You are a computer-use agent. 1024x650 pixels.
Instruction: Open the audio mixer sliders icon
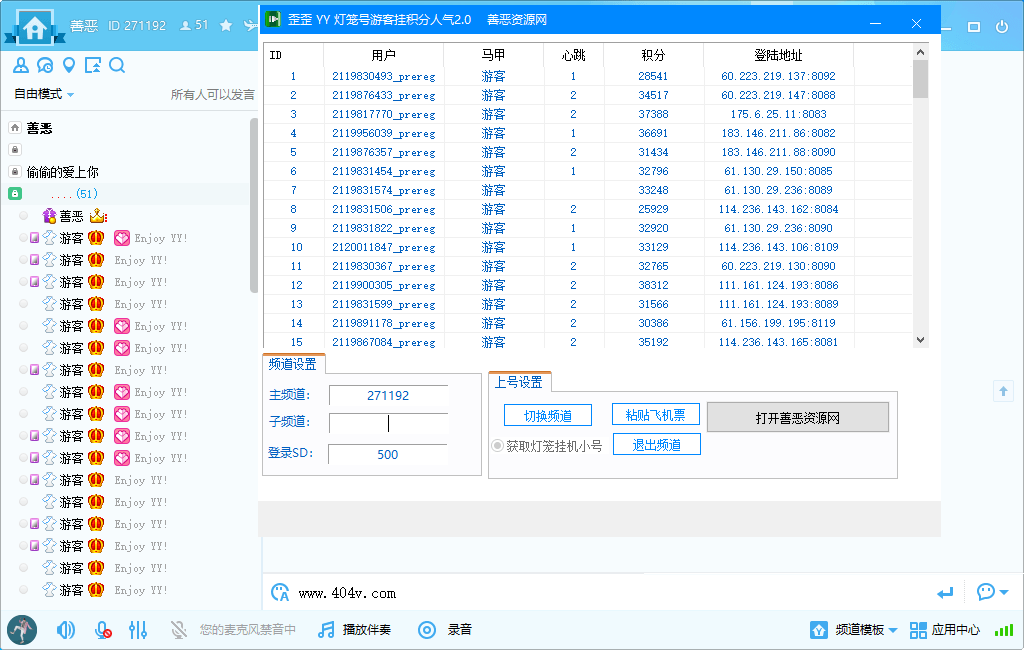tap(138, 630)
